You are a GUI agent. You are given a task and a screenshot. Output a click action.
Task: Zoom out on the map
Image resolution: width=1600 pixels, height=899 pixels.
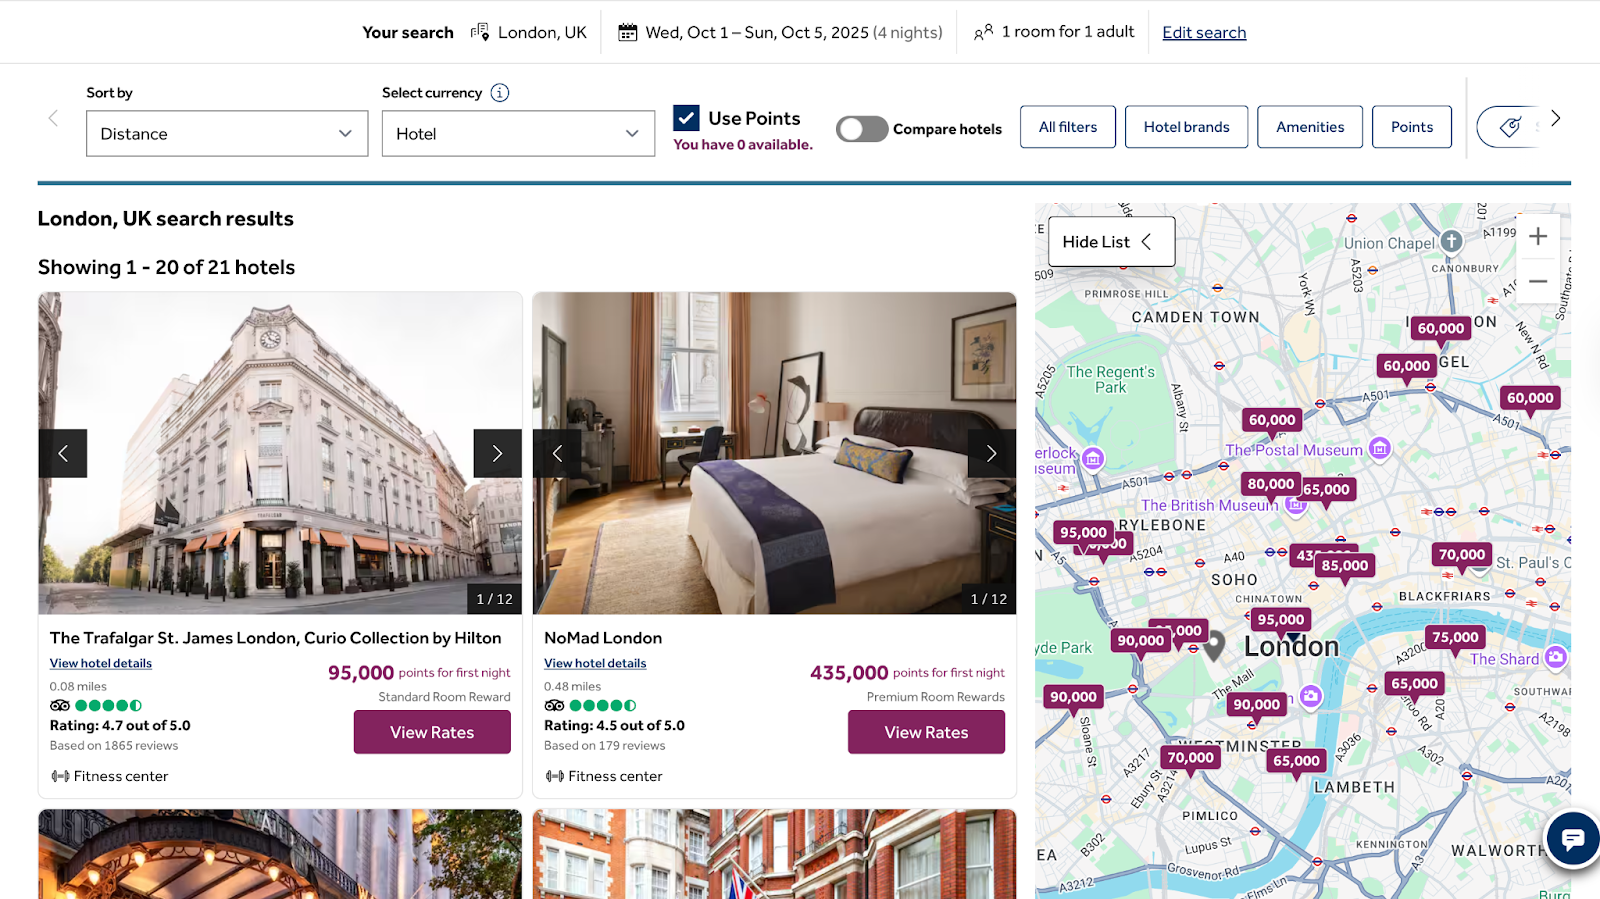click(1538, 281)
